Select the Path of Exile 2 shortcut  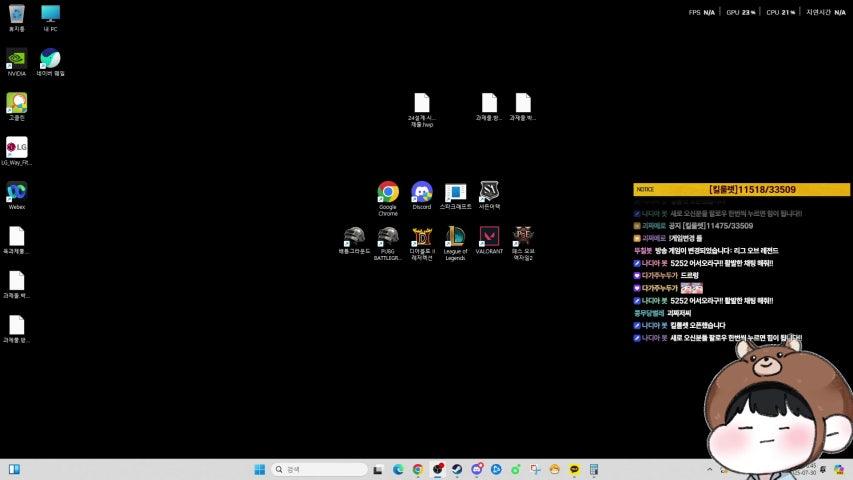[x=523, y=243]
